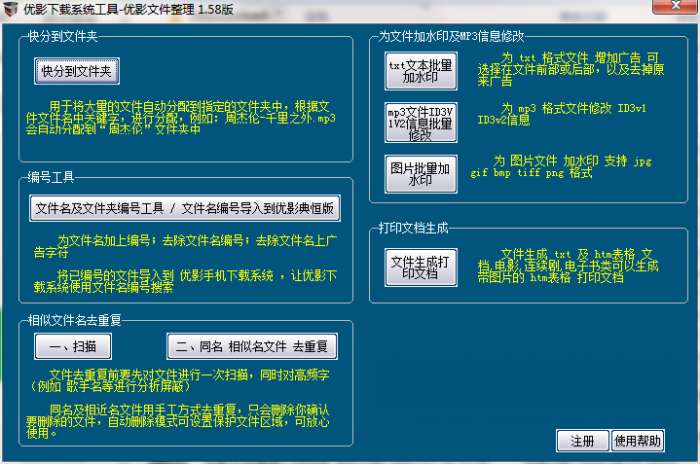The image size is (700, 464).
Task: Click the description text mentioning 周杰伦-千里之外.mp3
Action: click(x=181, y=118)
